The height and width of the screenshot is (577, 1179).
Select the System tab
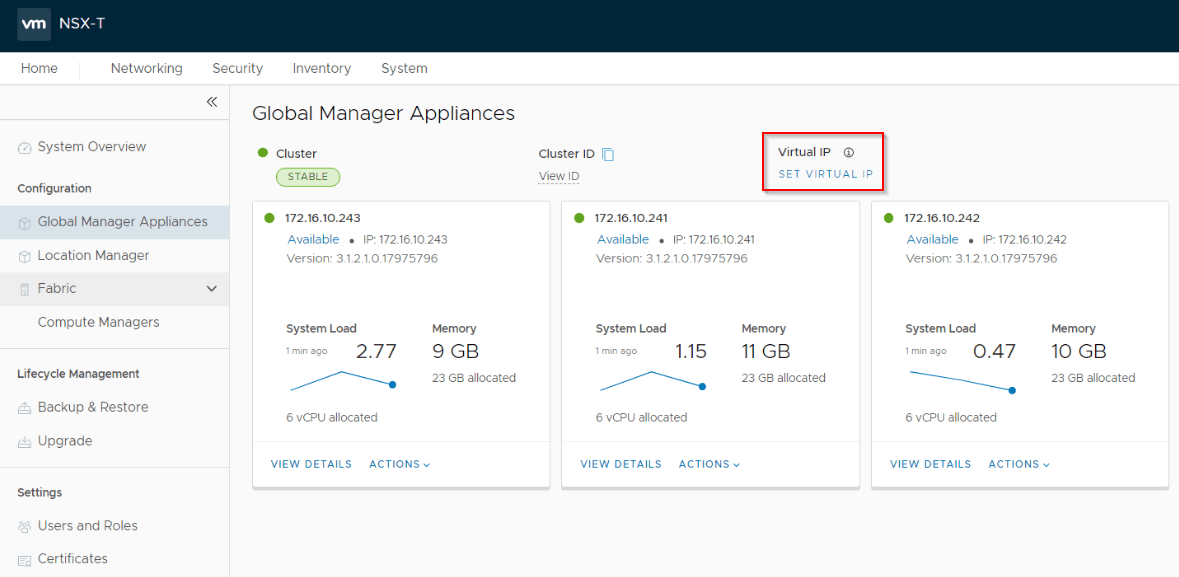tap(405, 68)
